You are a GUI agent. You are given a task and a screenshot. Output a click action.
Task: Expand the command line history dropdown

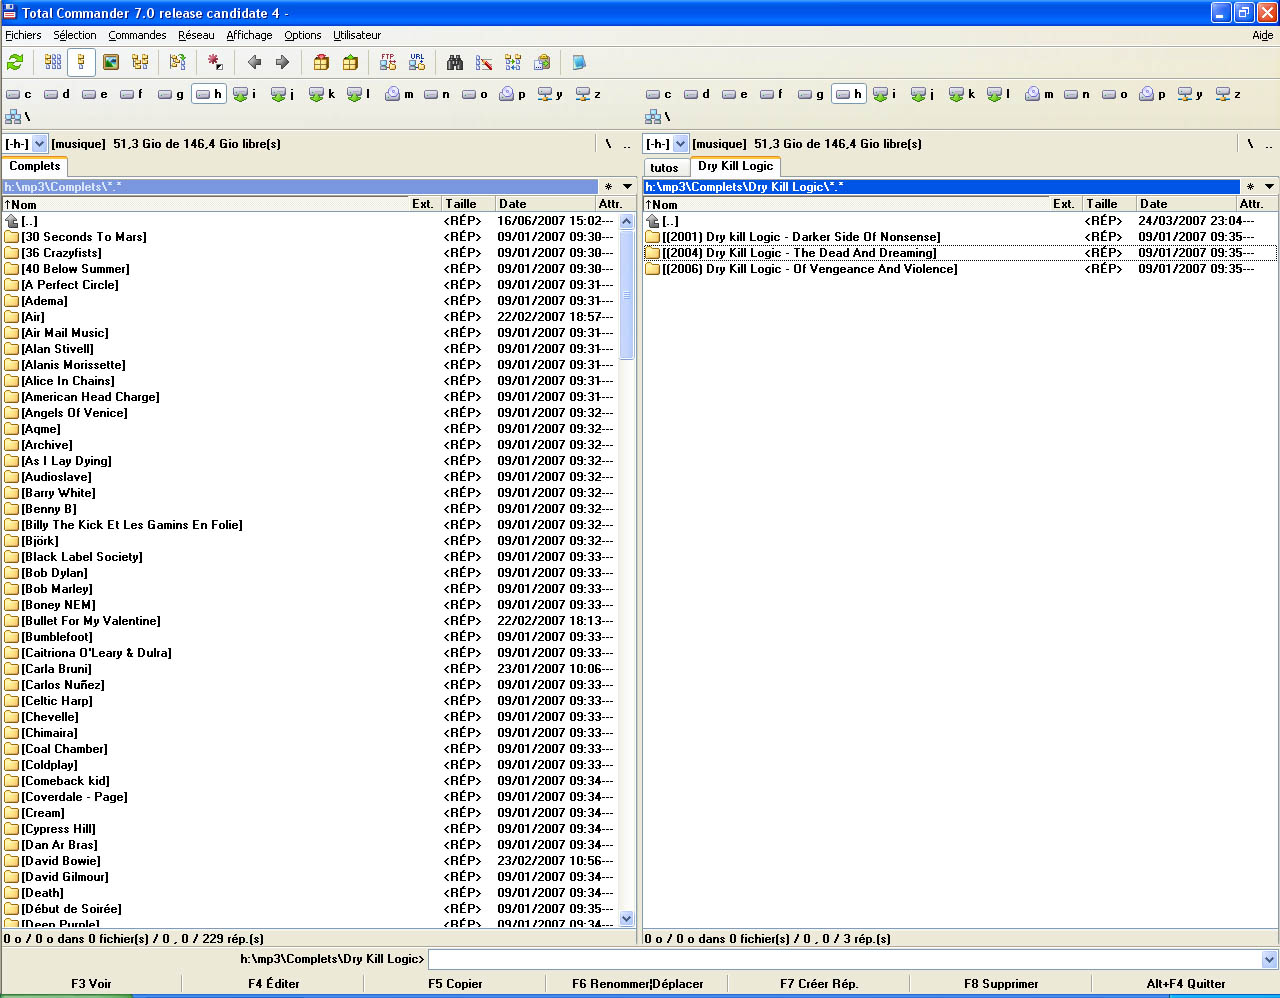(1269, 960)
